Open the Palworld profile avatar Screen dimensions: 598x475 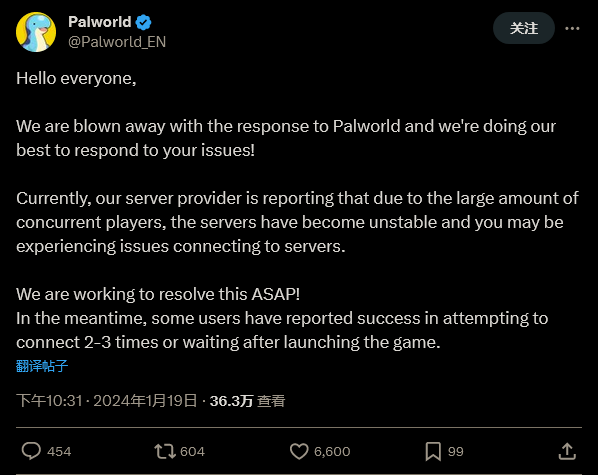click(x=36, y=32)
